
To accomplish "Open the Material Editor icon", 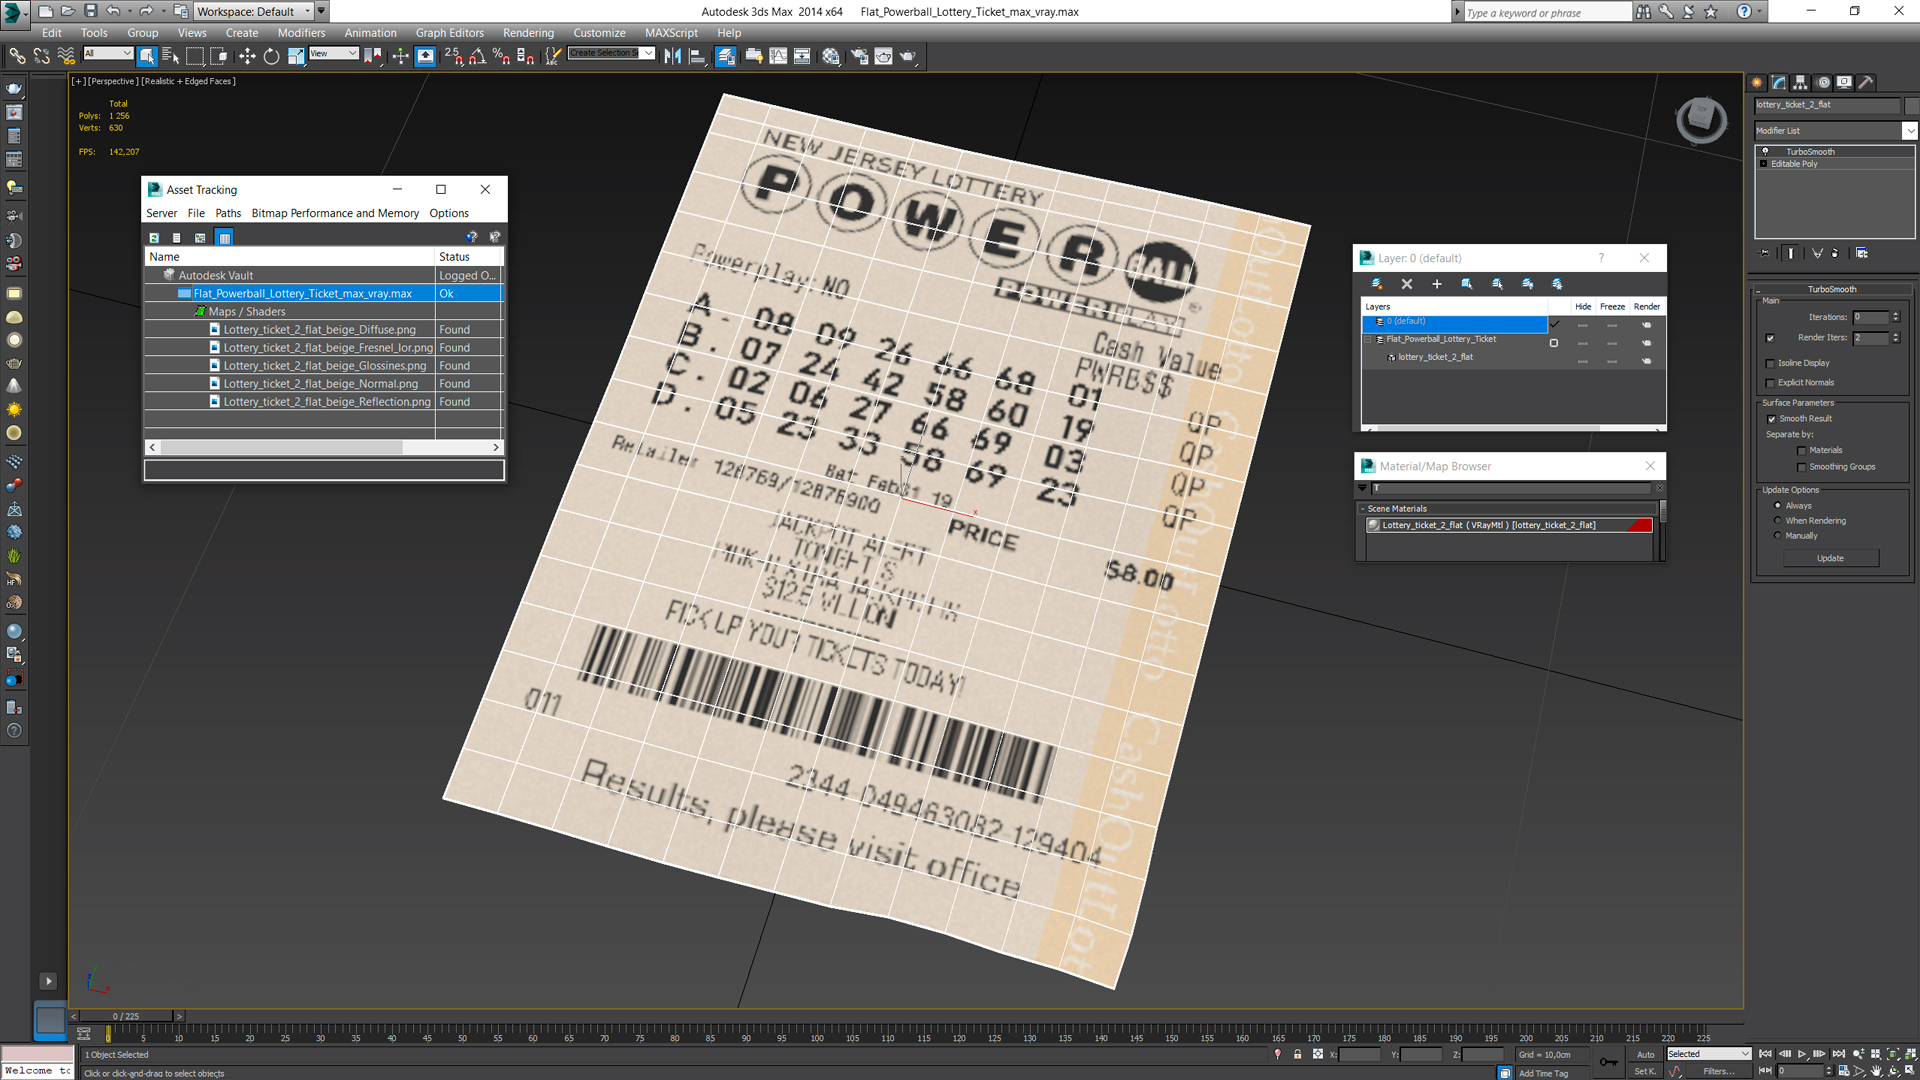I will [831, 56].
